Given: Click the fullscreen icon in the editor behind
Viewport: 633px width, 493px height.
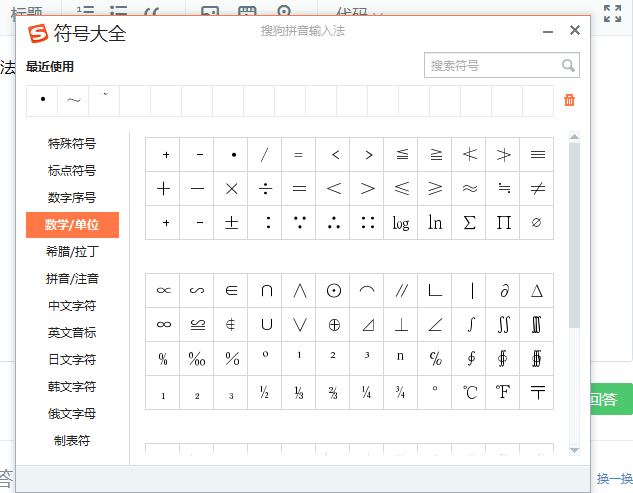Looking at the screenshot, I should tap(612, 13).
